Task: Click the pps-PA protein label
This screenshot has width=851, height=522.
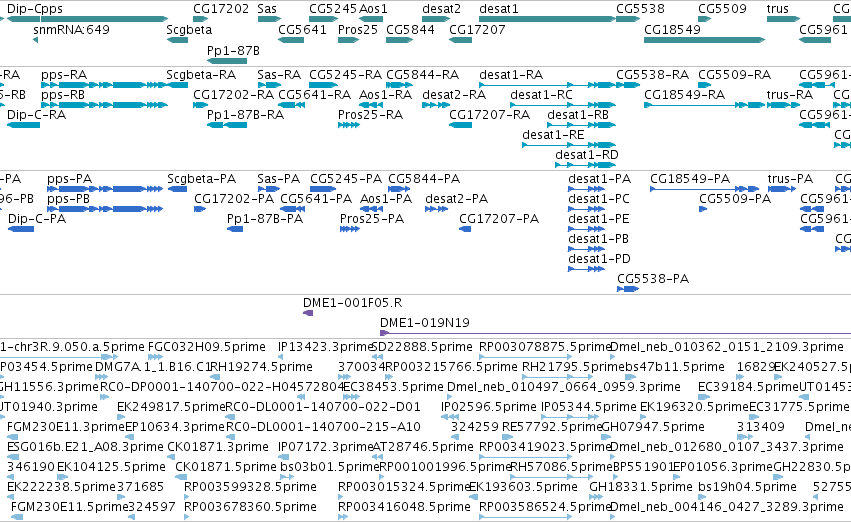Action: click(69, 179)
